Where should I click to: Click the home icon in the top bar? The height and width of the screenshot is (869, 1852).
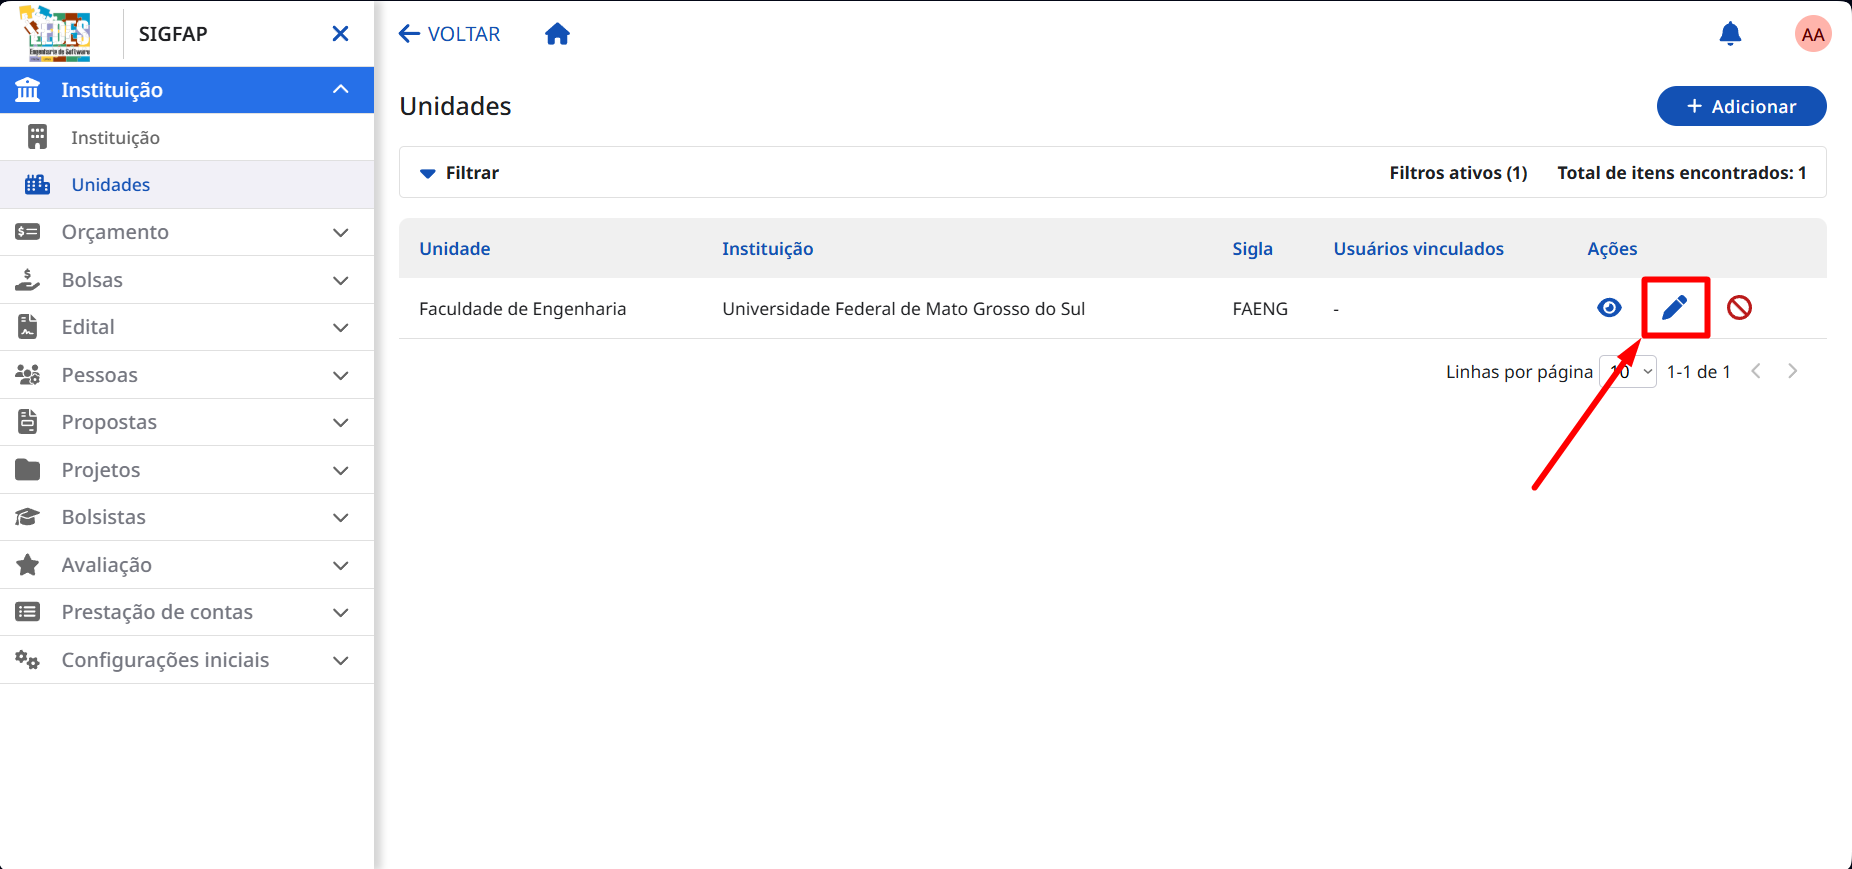click(557, 34)
